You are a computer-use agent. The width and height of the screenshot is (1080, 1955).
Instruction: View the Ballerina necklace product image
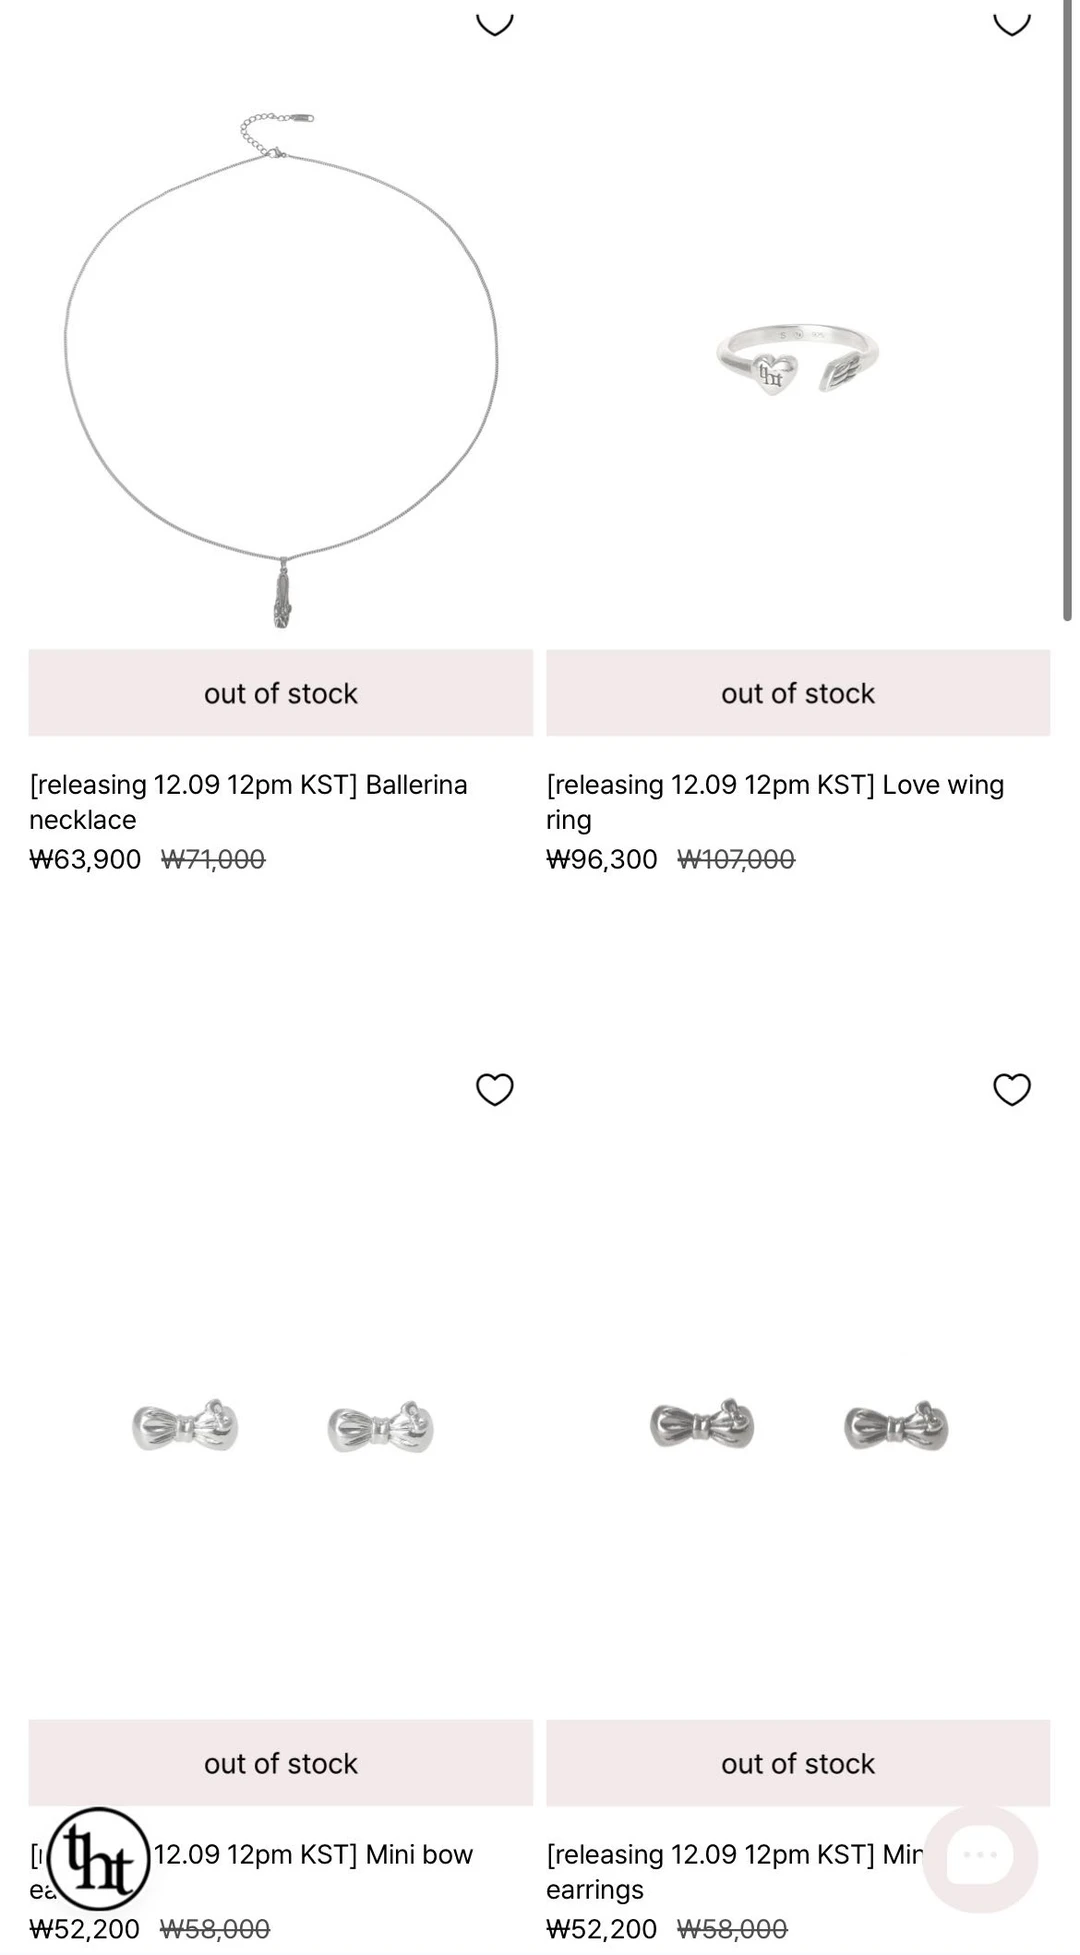click(281, 370)
